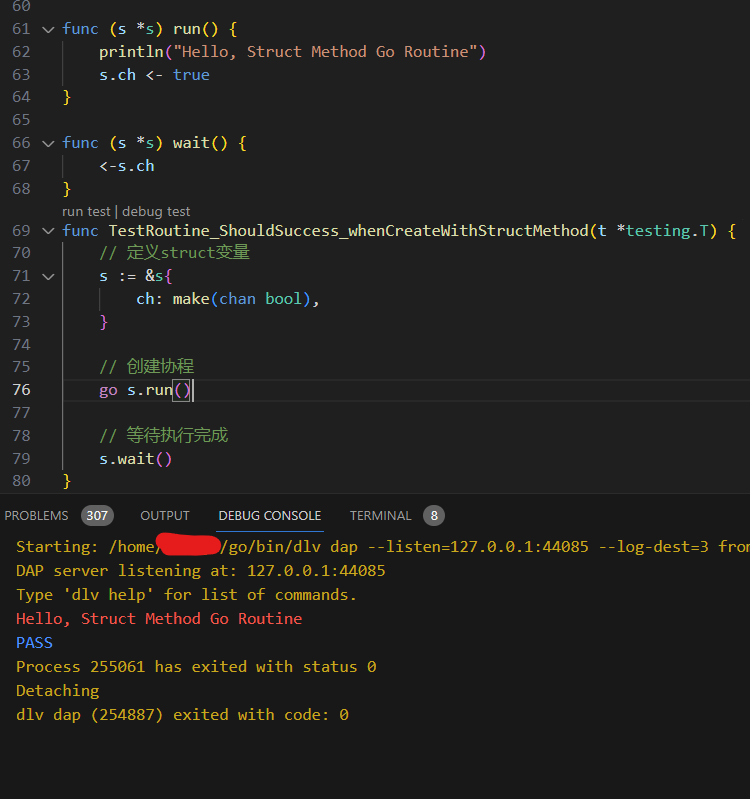
Task: Collapse the run() method fold chevron
Action: (x=48, y=29)
